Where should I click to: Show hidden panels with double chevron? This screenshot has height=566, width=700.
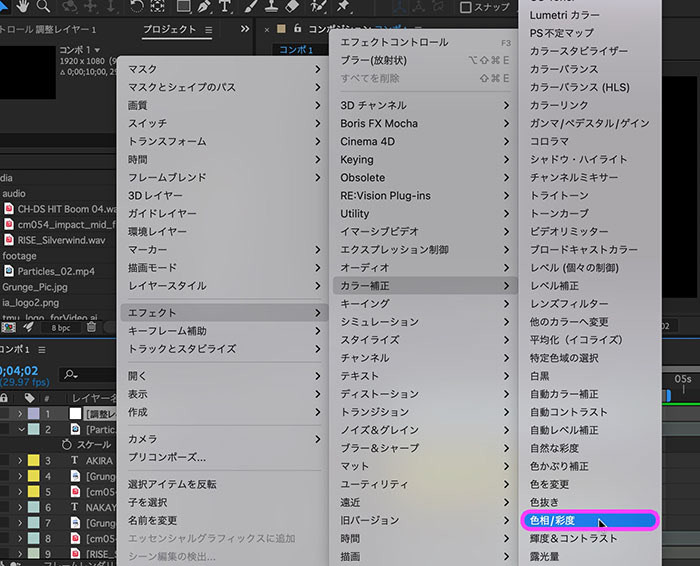click(x=245, y=29)
